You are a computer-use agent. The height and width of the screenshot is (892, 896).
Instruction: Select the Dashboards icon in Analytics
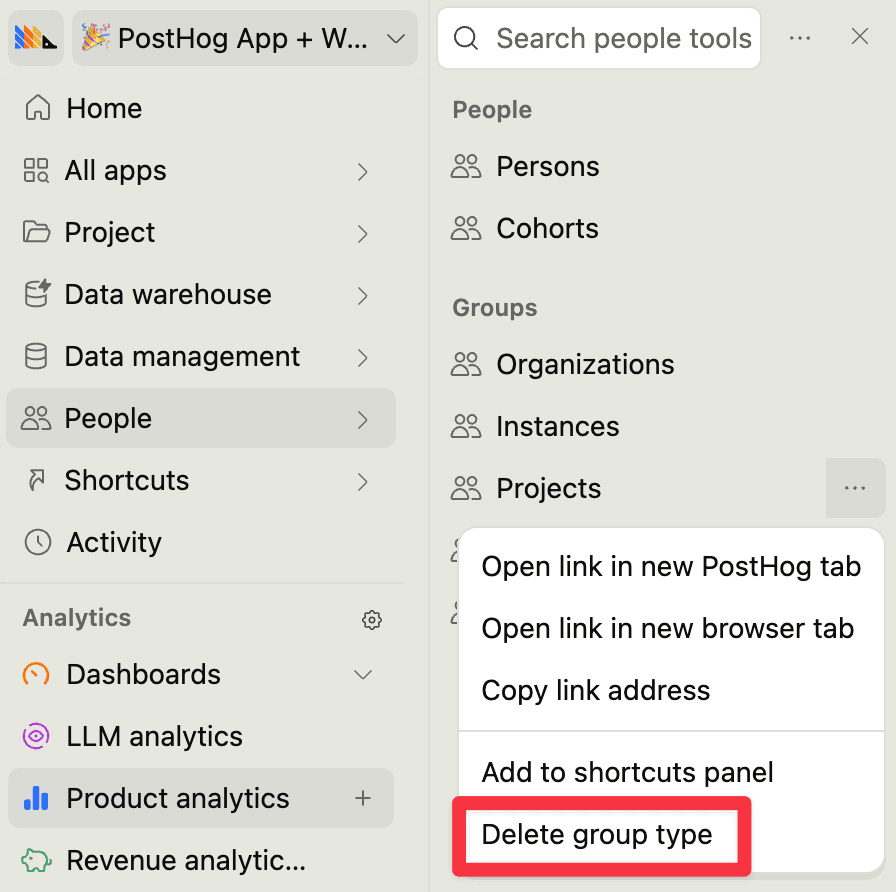point(36,674)
